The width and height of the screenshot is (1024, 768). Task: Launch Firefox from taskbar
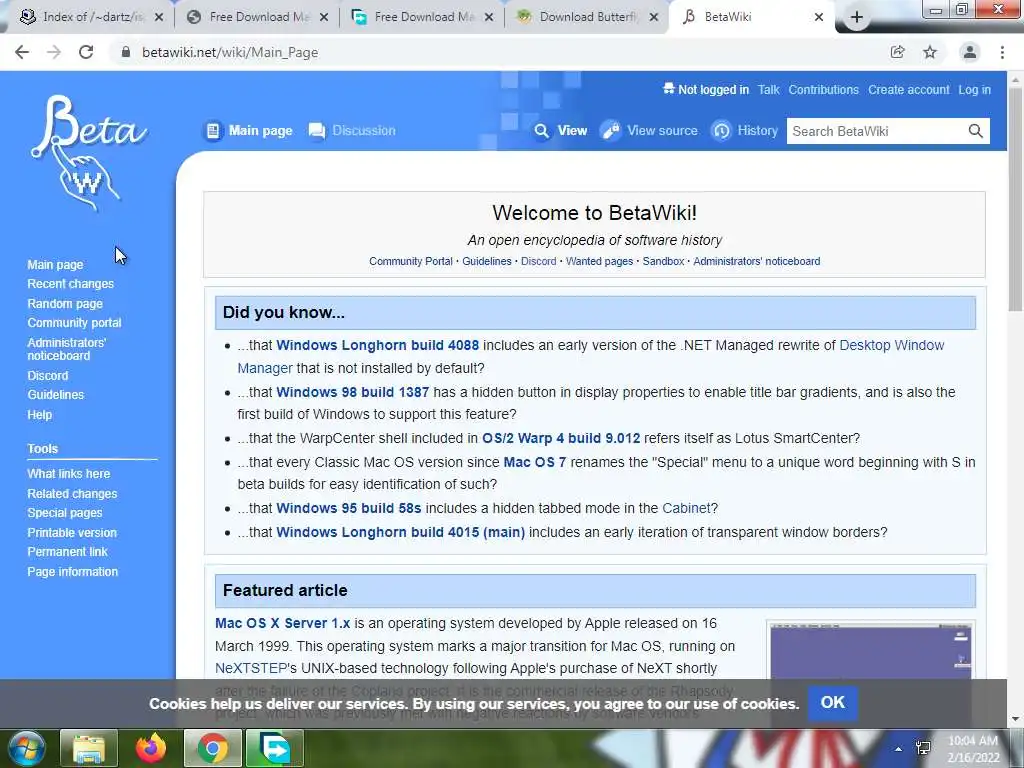151,748
